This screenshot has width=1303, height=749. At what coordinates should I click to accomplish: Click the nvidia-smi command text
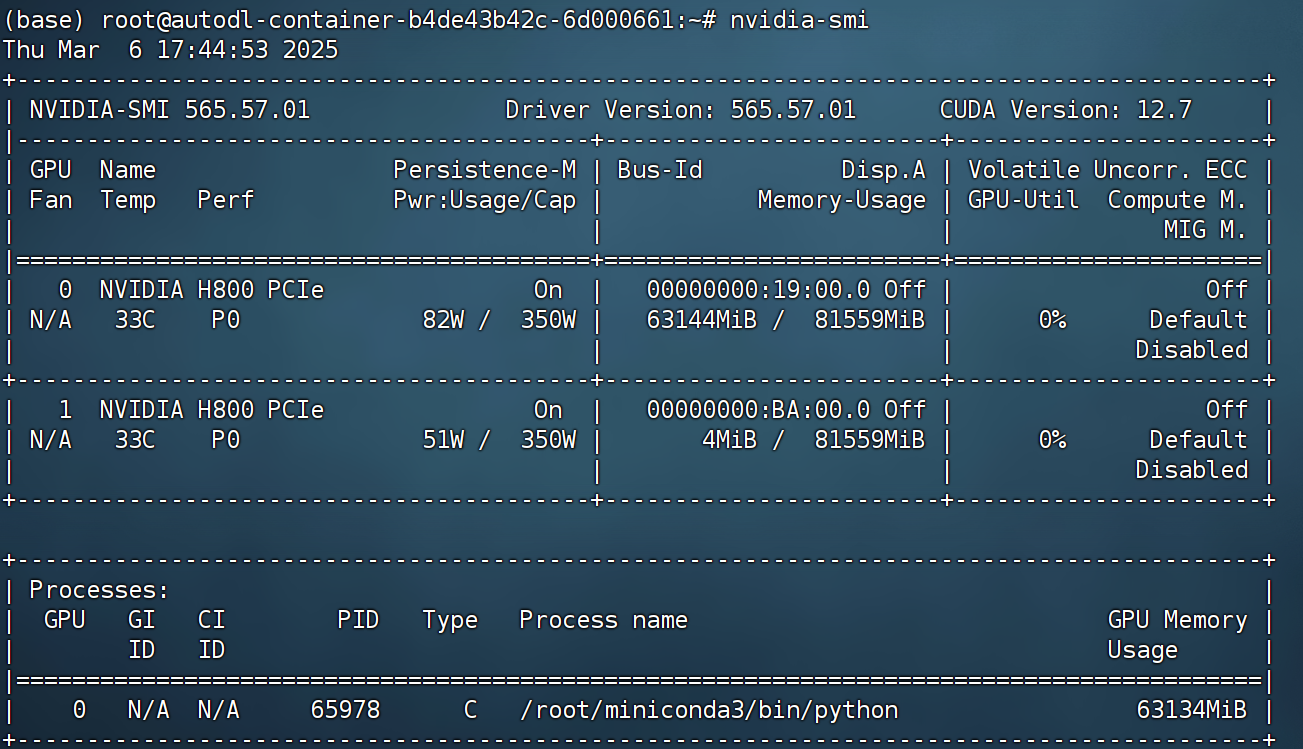tap(800, 20)
